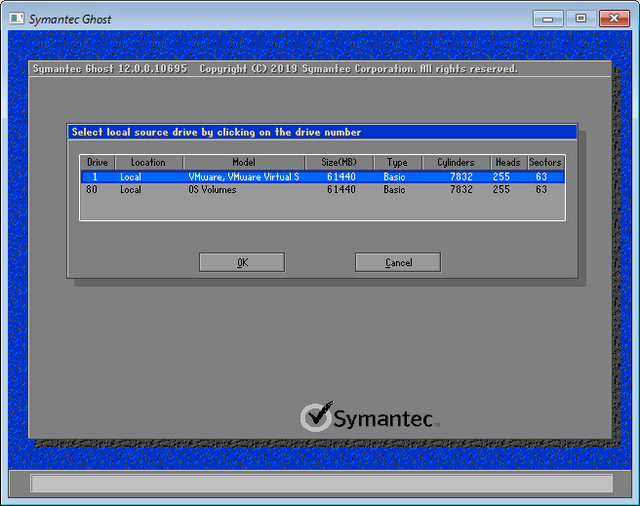
Task: Click the VMware Virtual S model cell
Action: pos(244,177)
